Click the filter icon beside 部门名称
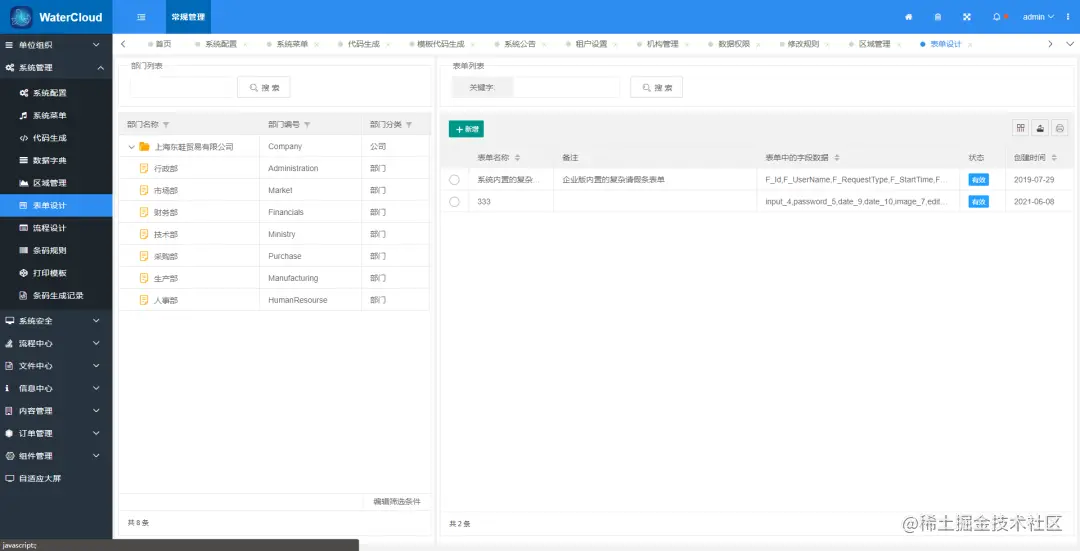 point(166,125)
